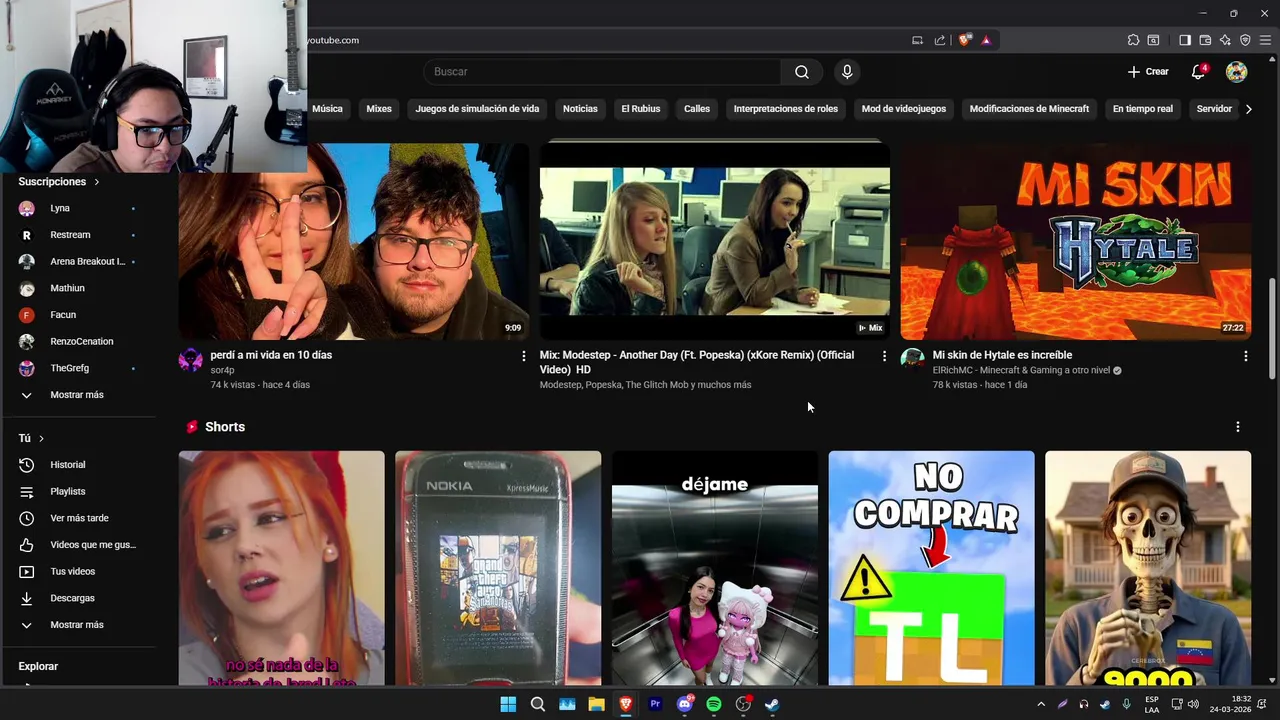The width and height of the screenshot is (1280, 720).
Task: Open the notifications bell
Action: [1198, 72]
